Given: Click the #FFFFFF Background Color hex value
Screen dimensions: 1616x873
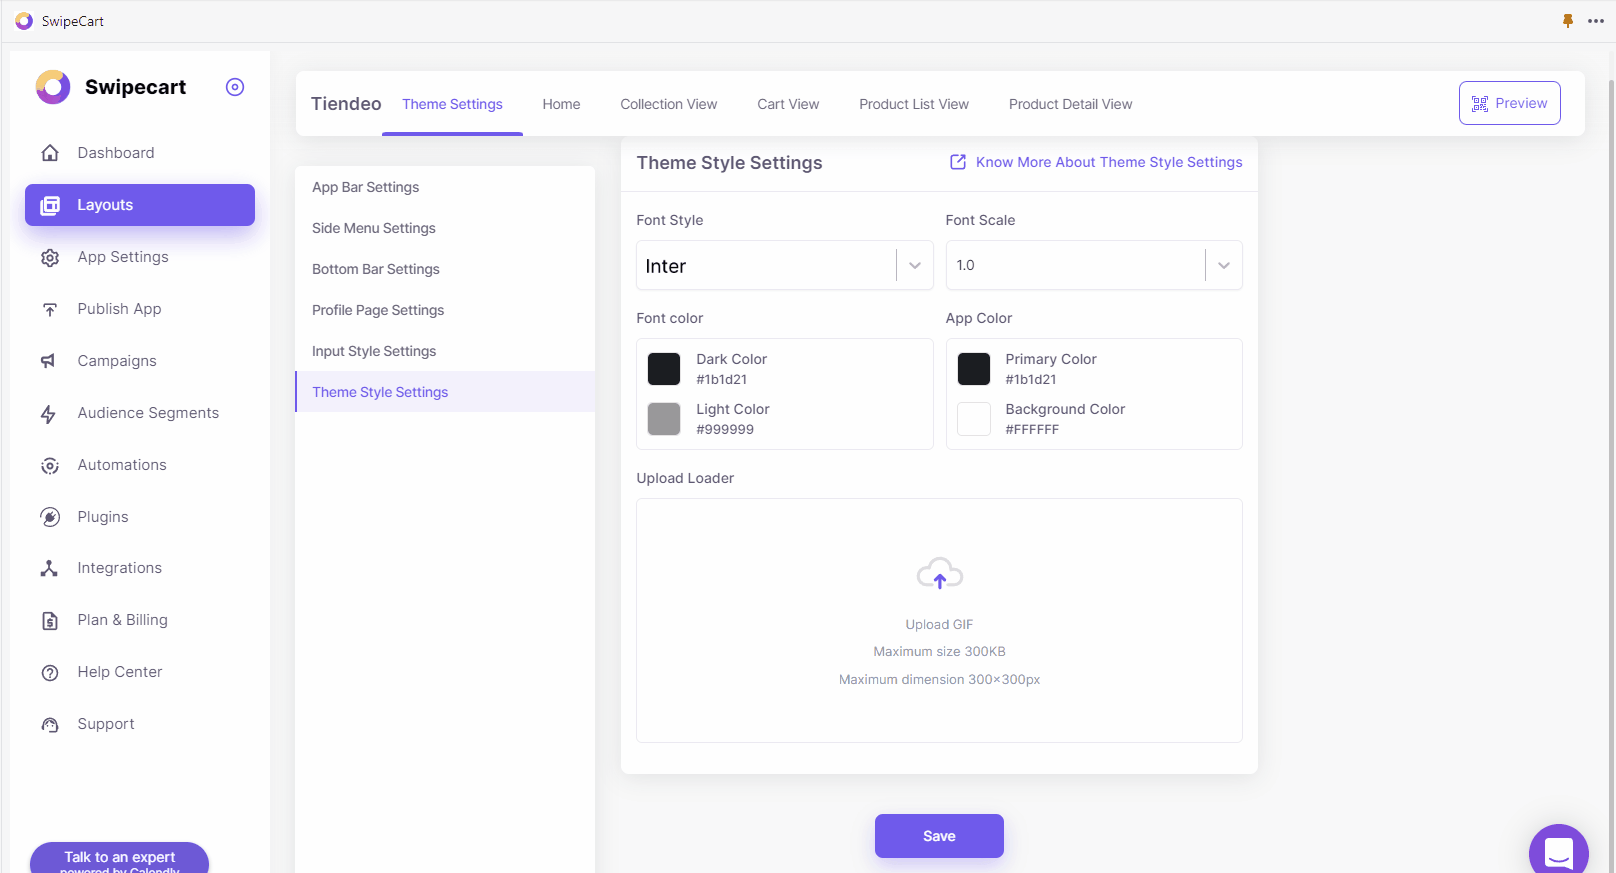Looking at the screenshot, I should [1032, 430].
